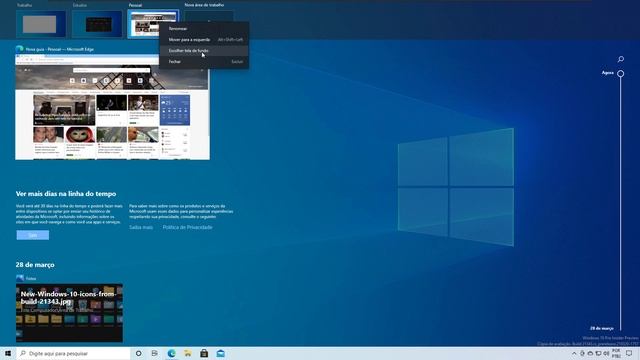
Task: Click Fechar in the desktop context menu
Action: (204, 62)
